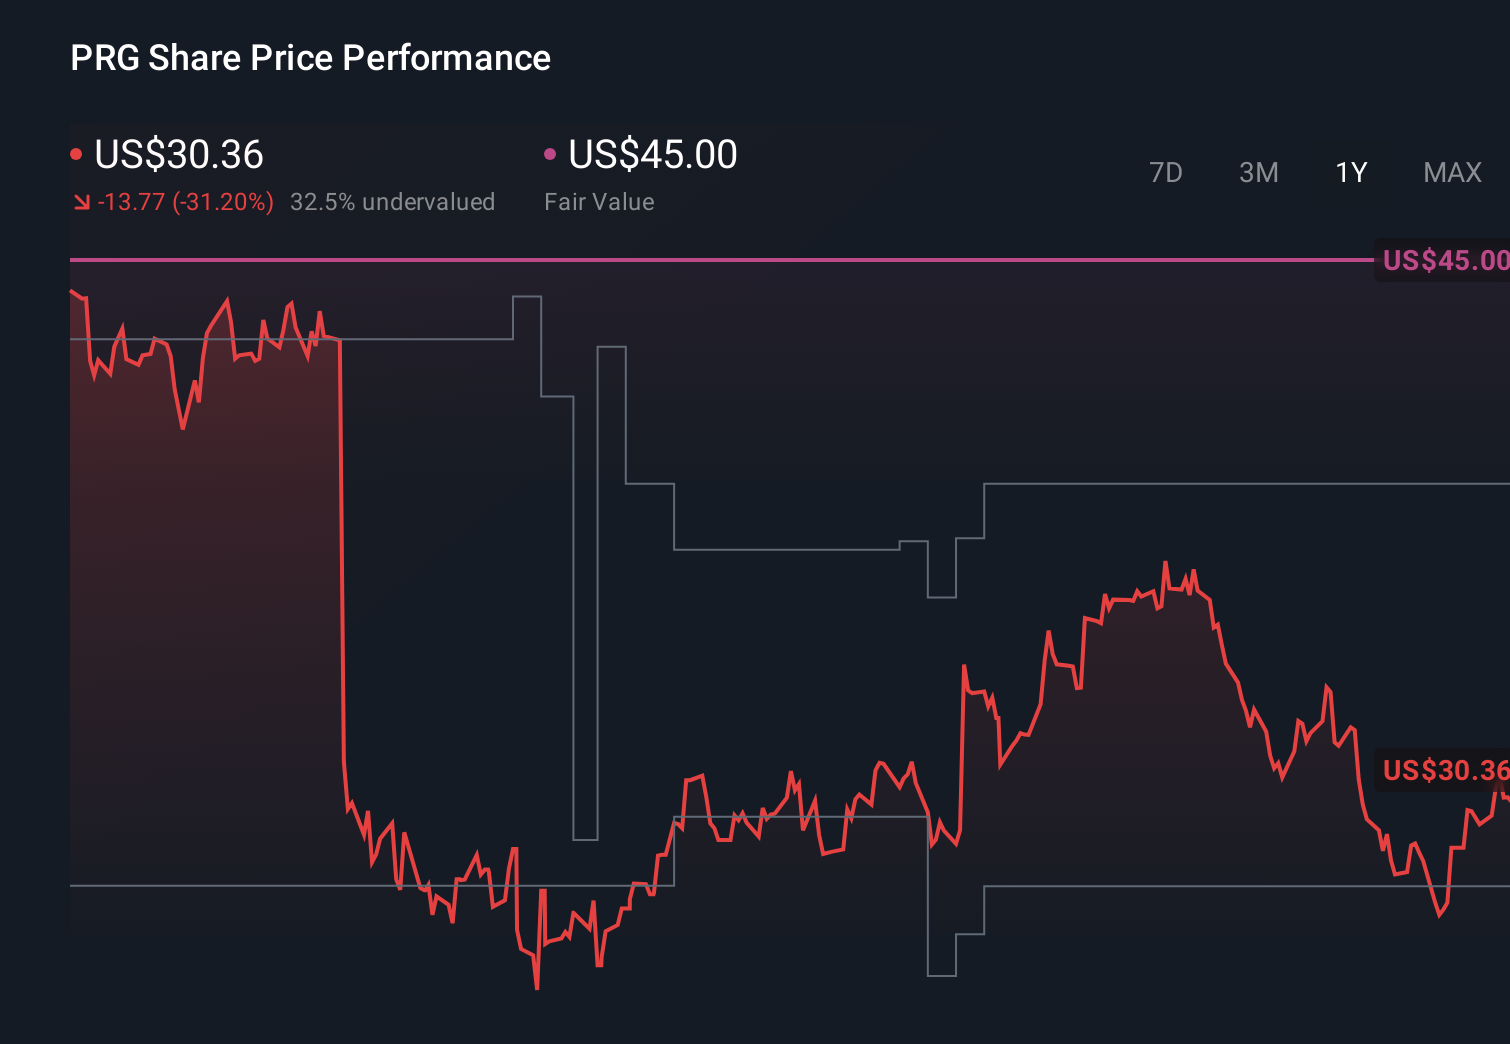Toggle the US$45.00 Fair Value series
The height and width of the screenshot is (1044, 1510).
(651, 155)
